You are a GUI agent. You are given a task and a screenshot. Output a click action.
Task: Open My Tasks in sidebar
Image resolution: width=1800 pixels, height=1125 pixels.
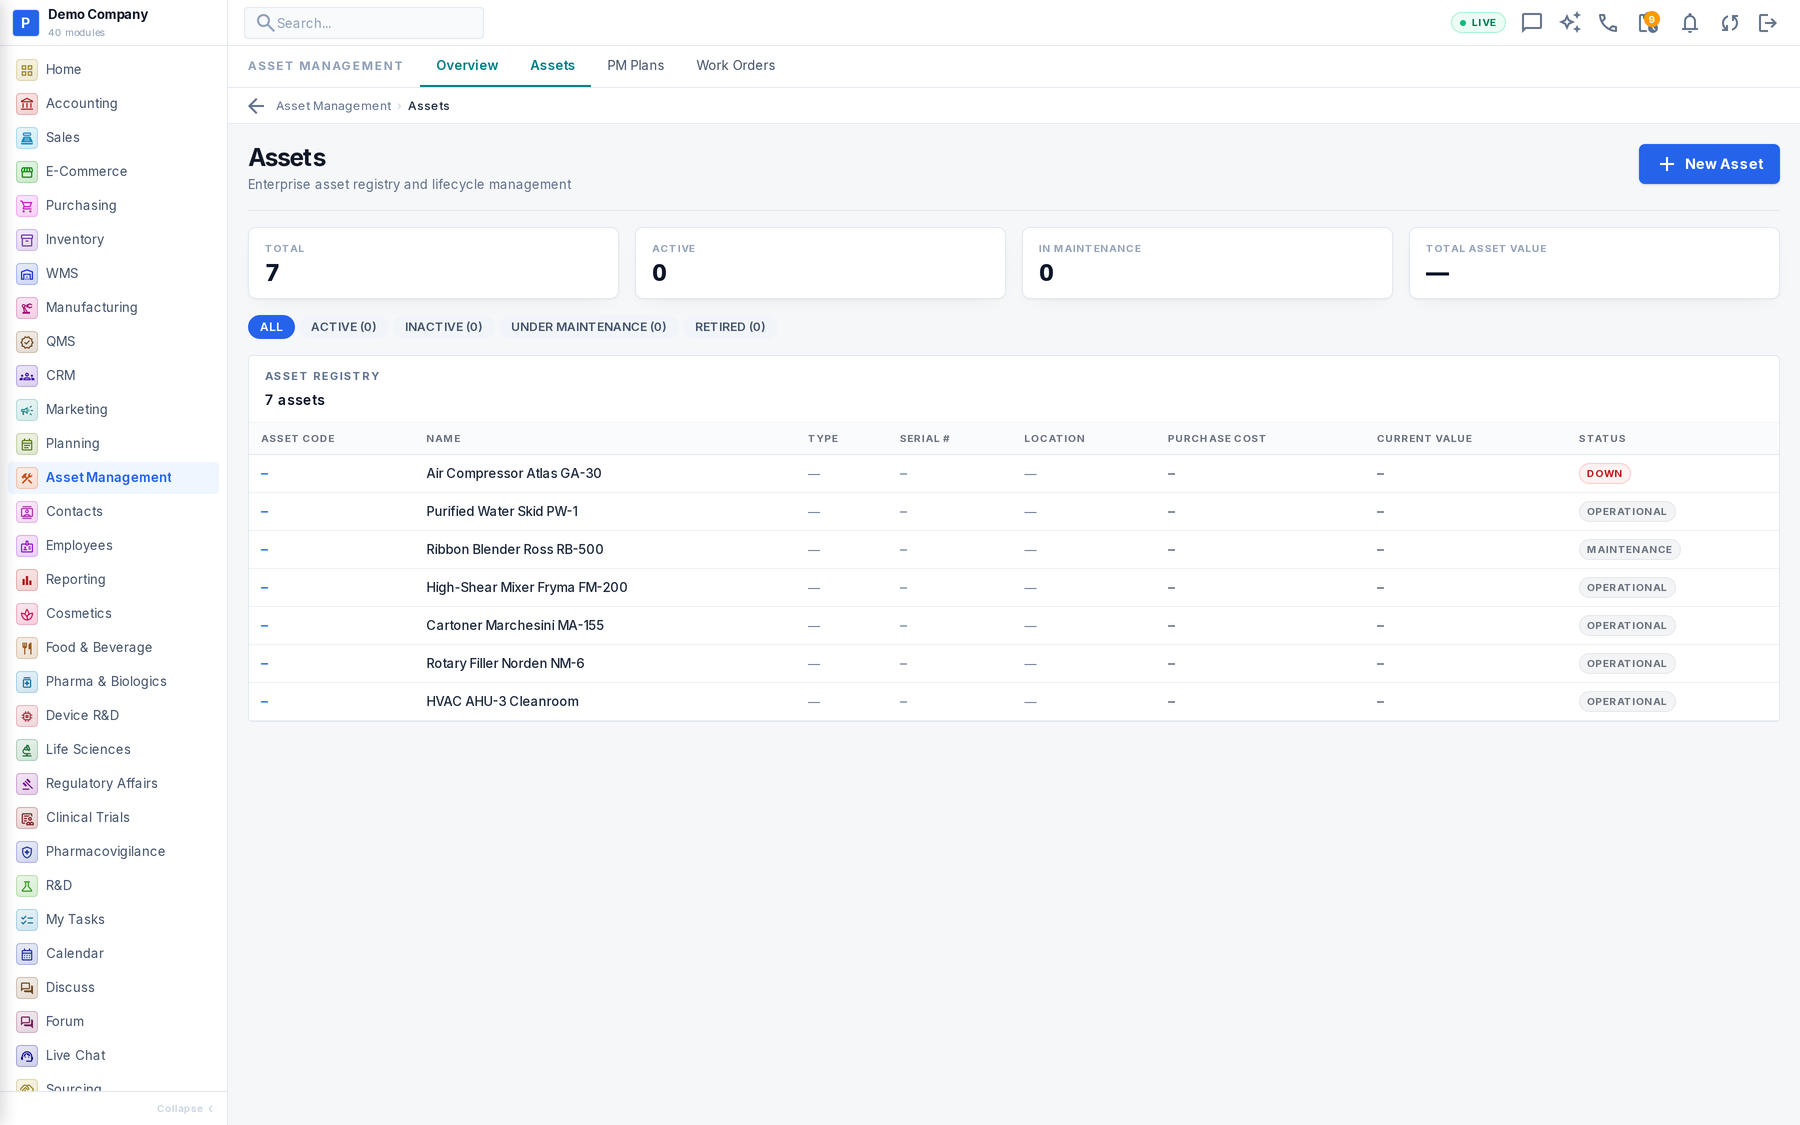tap(113, 919)
